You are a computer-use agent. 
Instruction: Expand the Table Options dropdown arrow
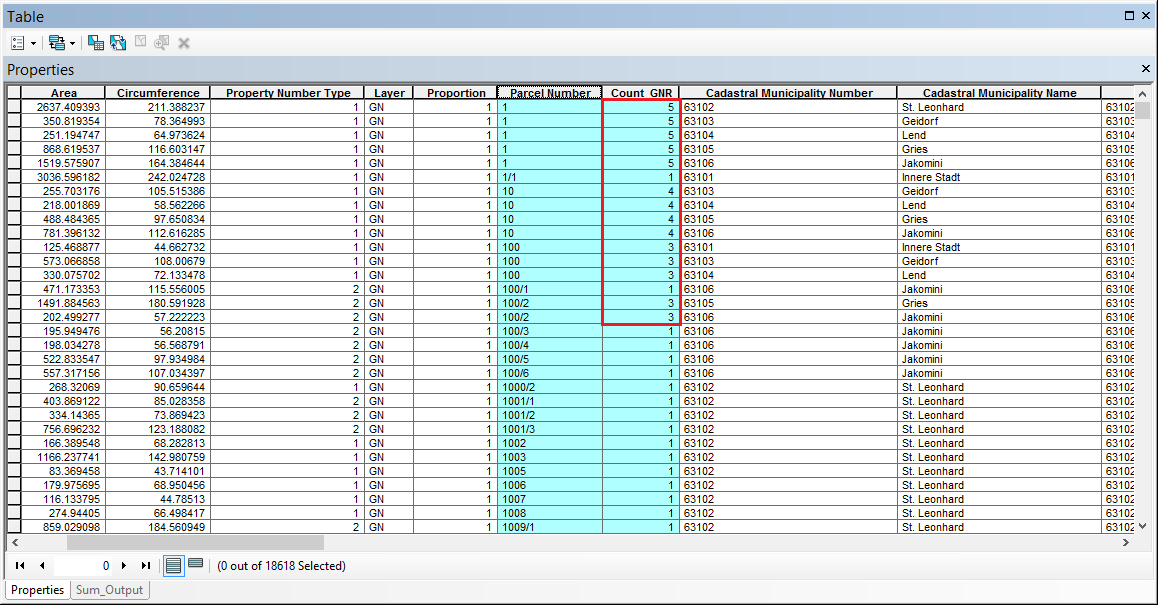(x=33, y=43)
